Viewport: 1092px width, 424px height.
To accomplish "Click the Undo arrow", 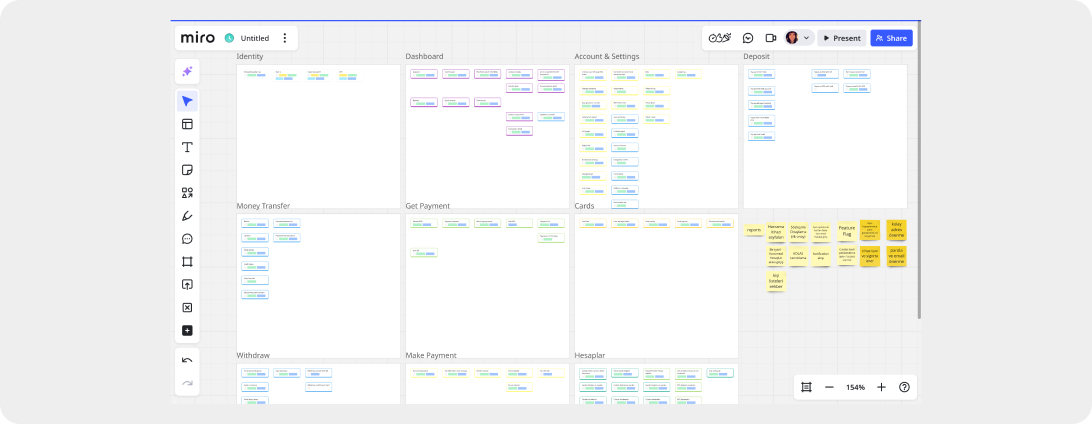I will [x=187, y=360].
